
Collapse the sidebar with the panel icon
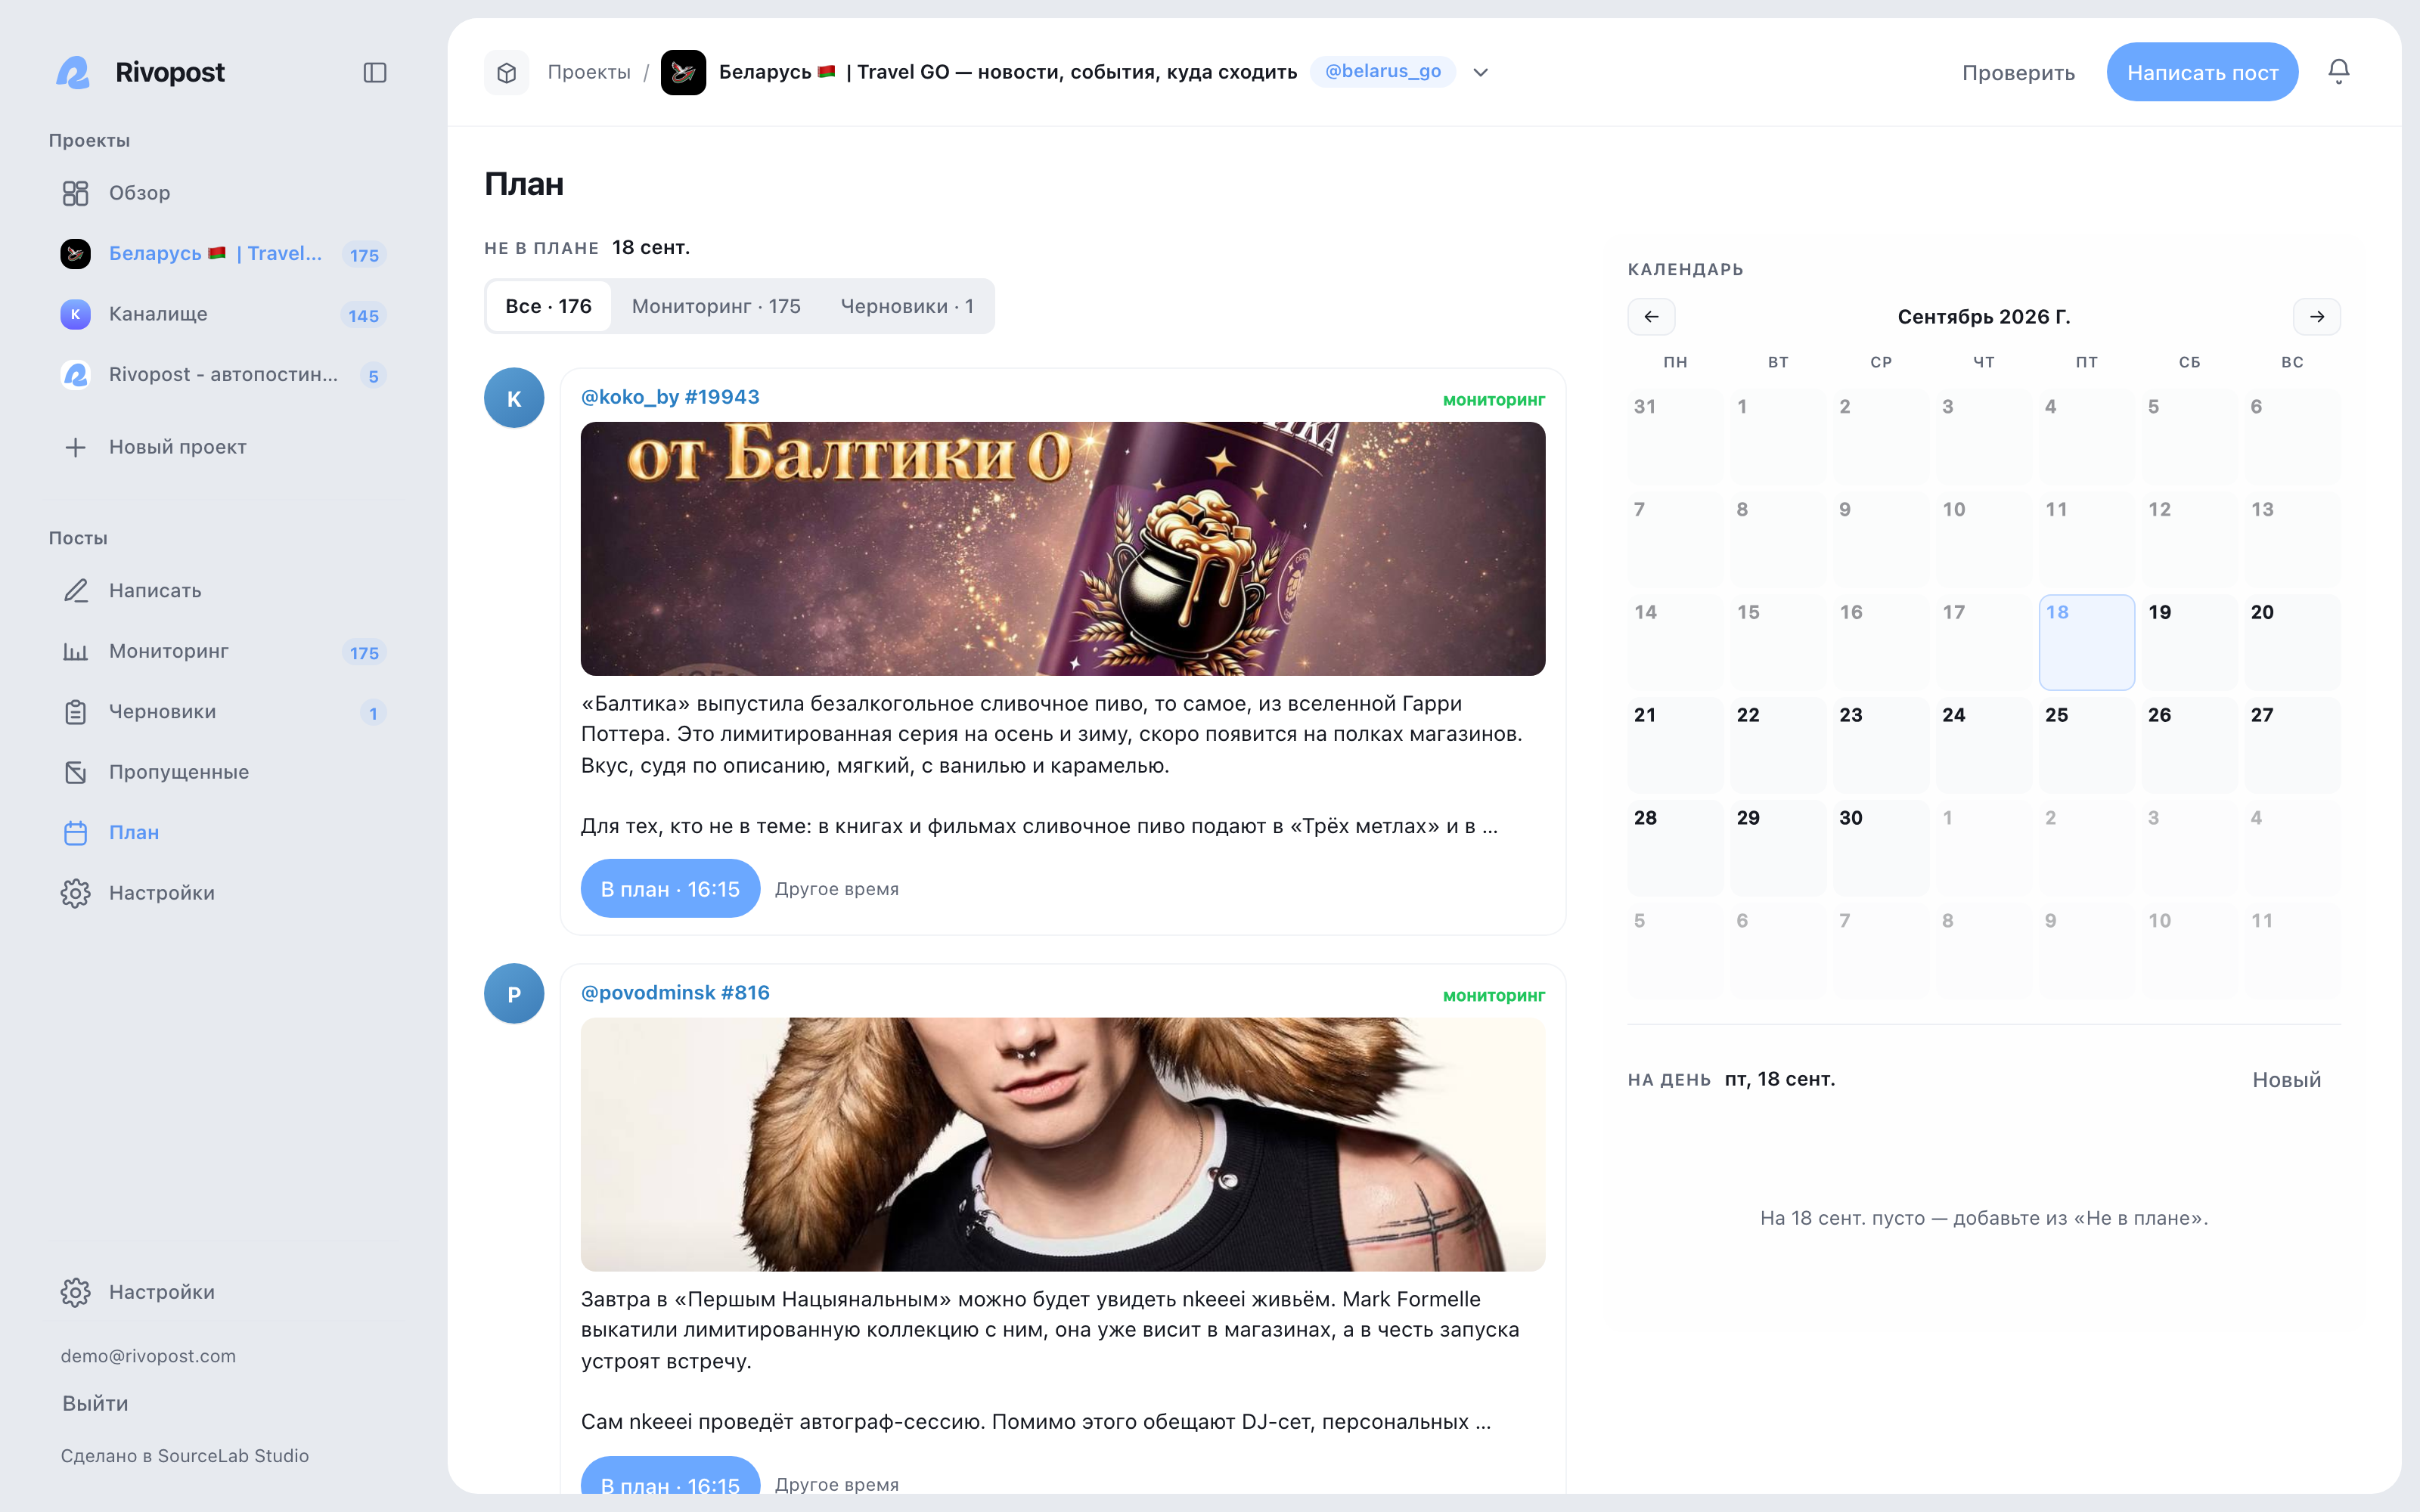point(375,73)
